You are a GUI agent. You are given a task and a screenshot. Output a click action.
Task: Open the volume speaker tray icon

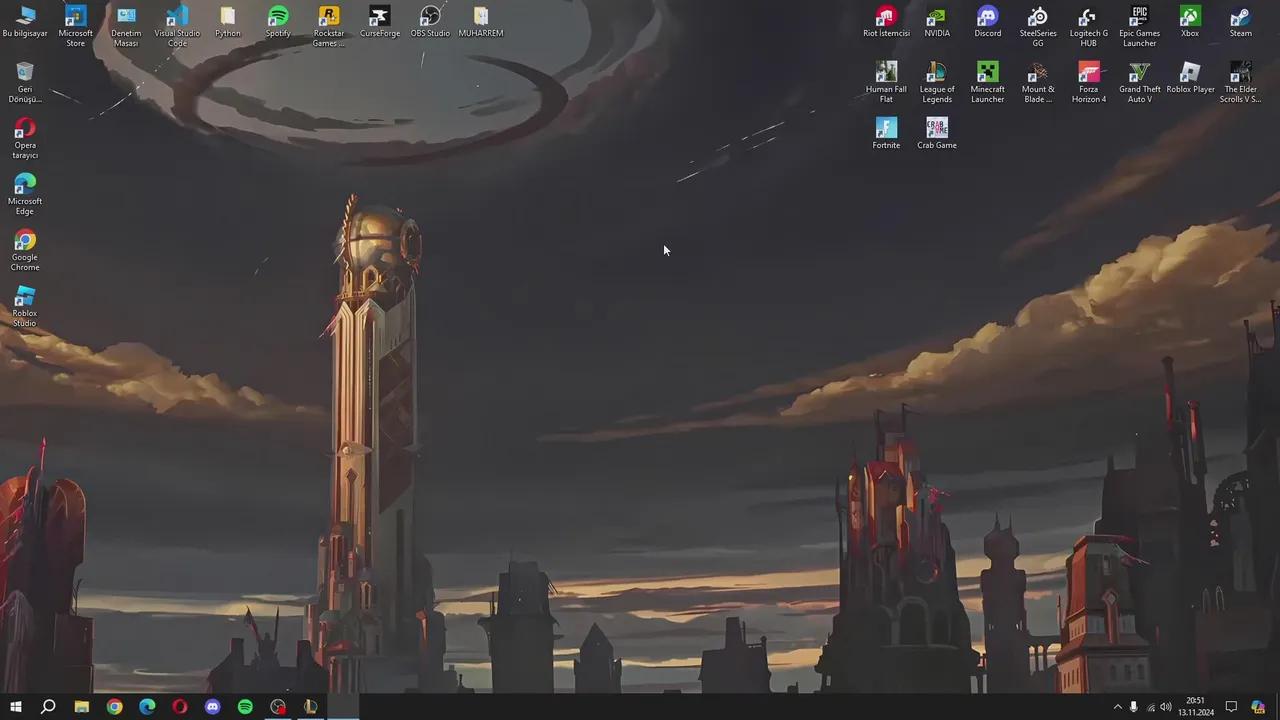pos(1166,707)
